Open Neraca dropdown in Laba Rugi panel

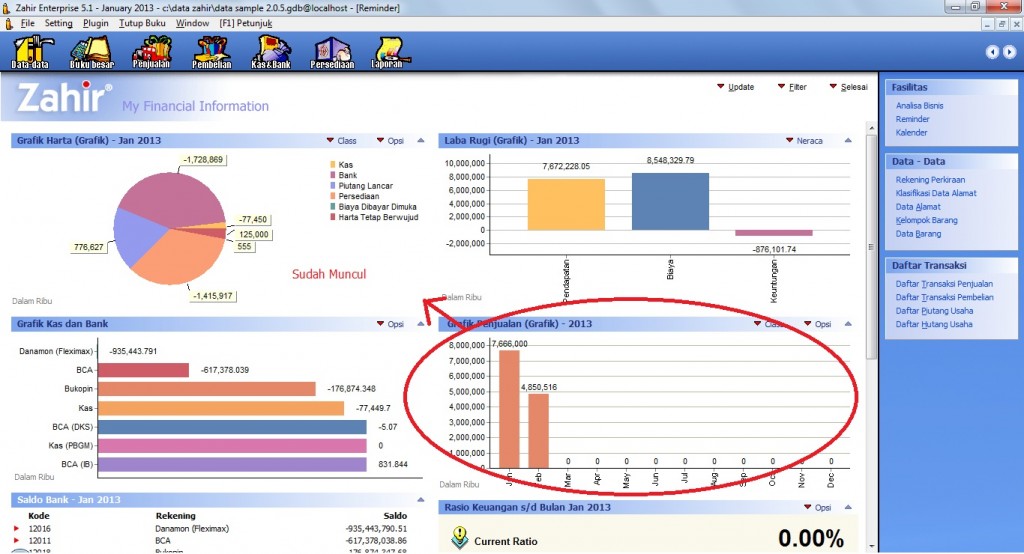pos(804,141)
